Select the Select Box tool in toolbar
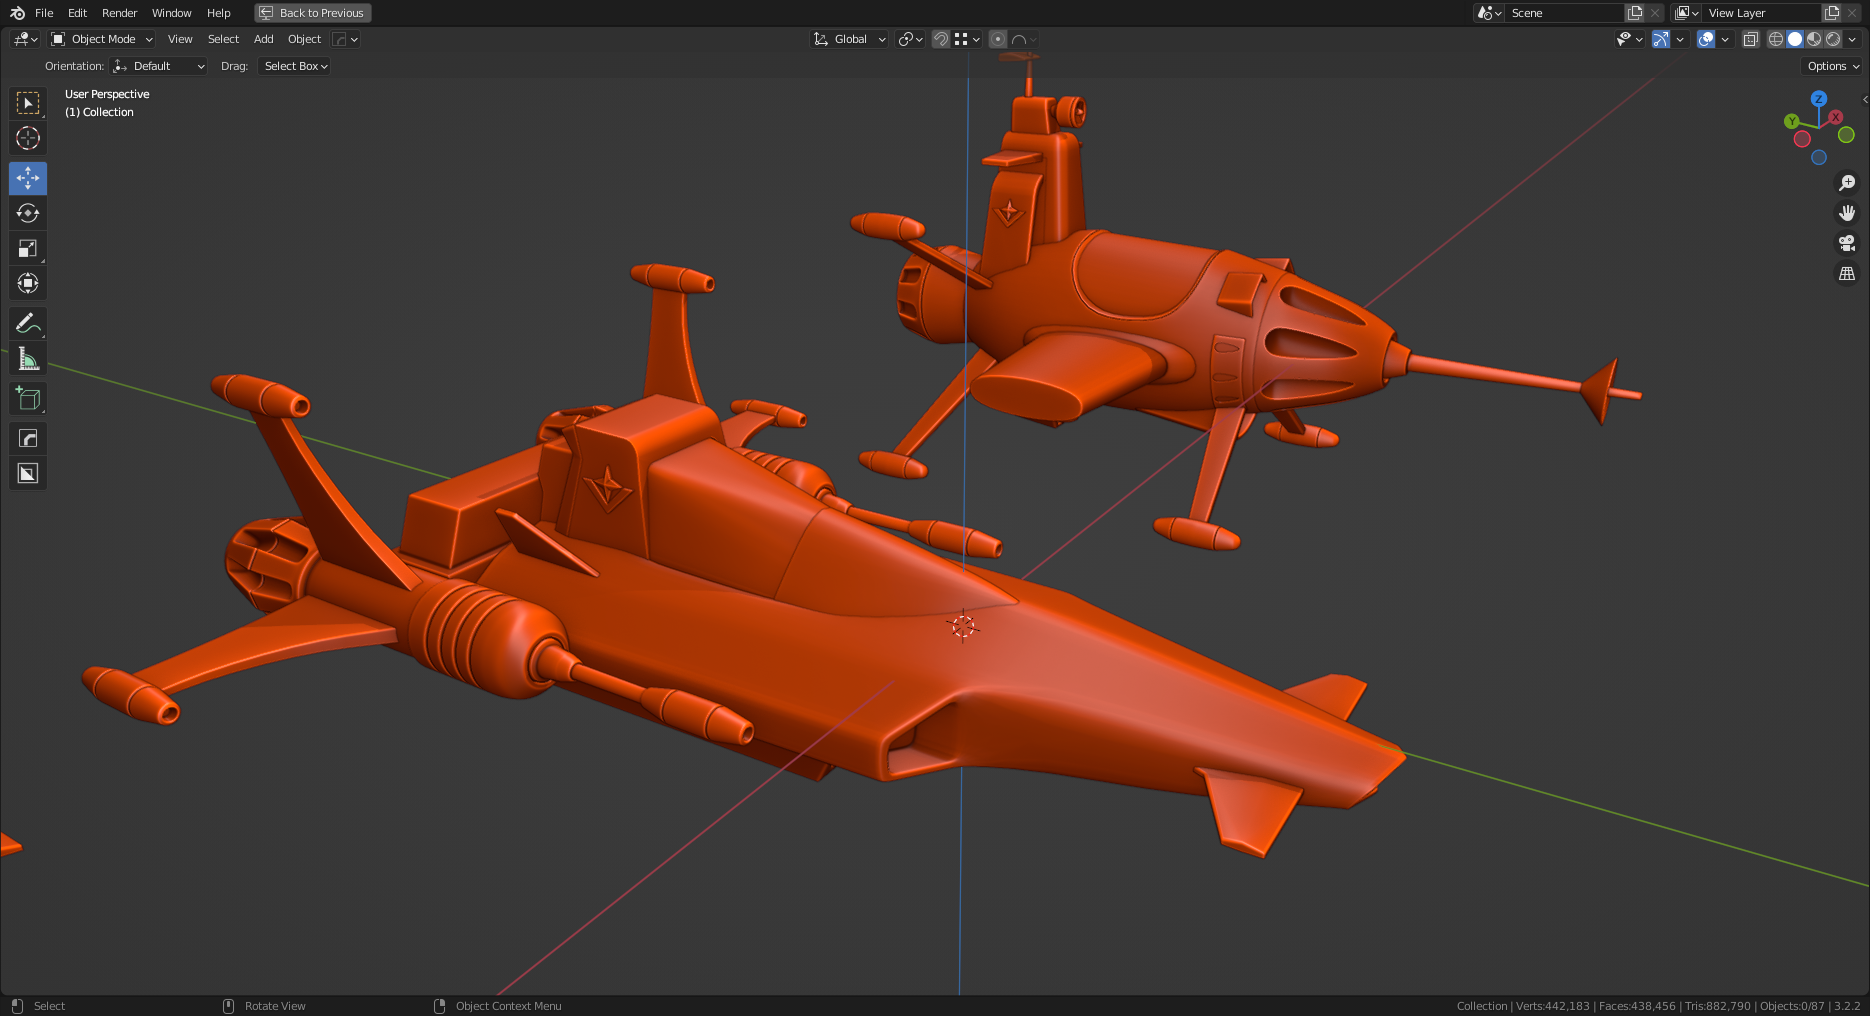1870x1016 pixels. (28, 103)
